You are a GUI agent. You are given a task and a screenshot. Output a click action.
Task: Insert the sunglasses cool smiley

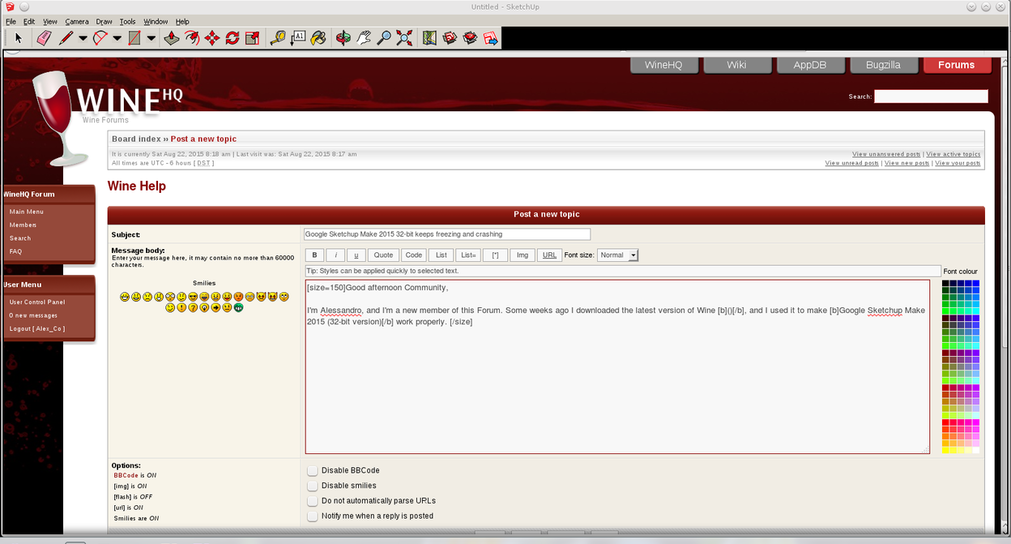coord(193,296)
